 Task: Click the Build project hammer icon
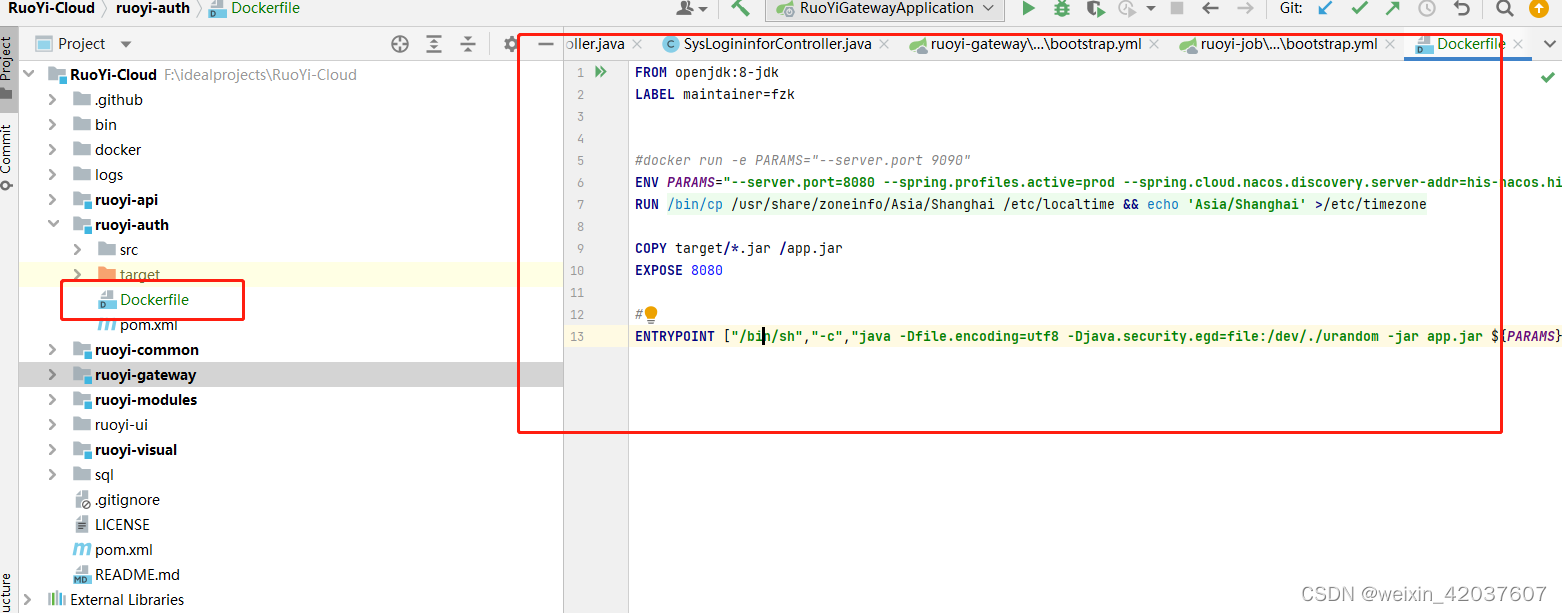(740, 8)
